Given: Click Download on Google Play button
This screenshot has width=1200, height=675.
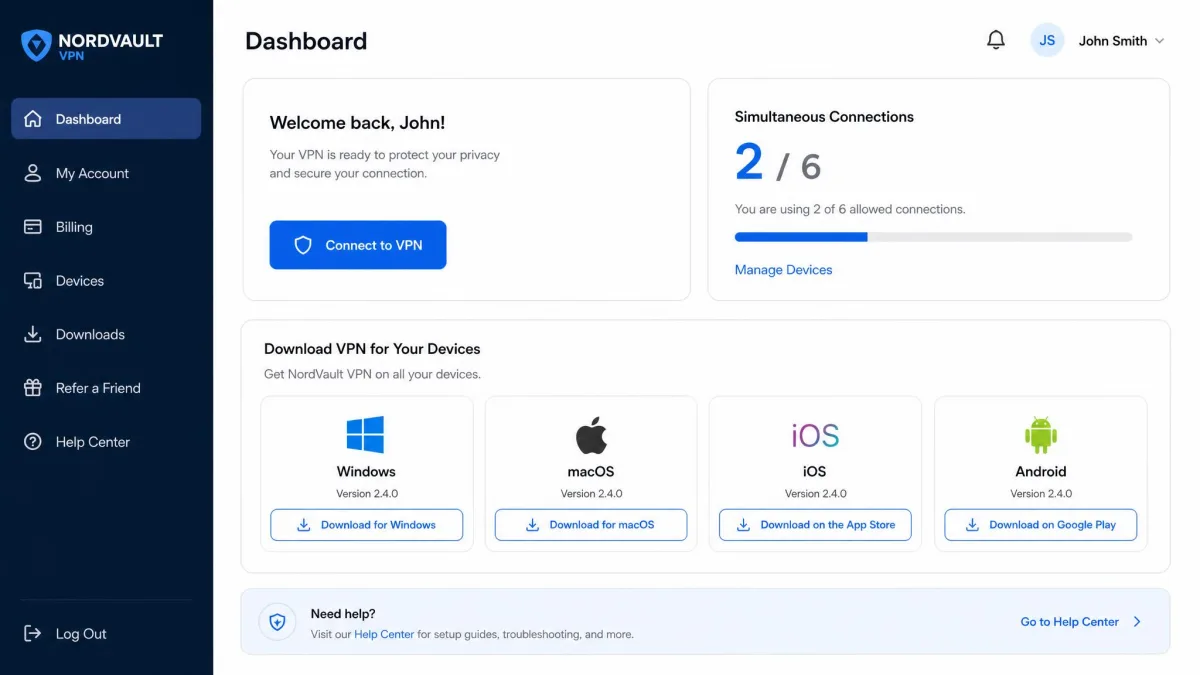Looking at the screenshot, I should click(1041, 525).
